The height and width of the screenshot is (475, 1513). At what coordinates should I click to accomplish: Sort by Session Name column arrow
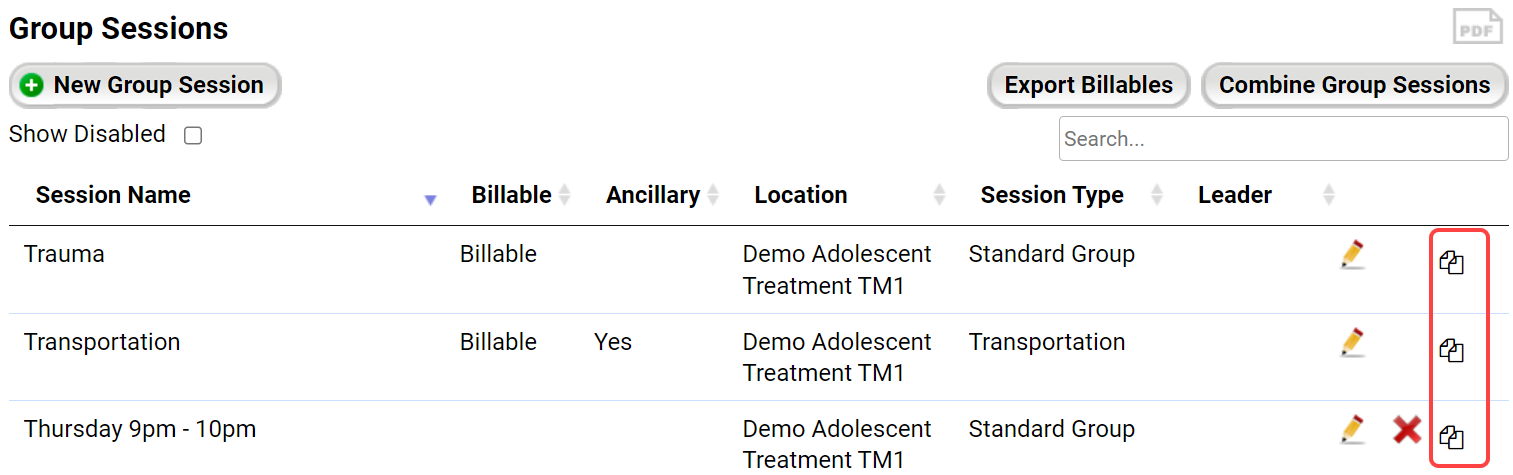click(x=430, y=199)
